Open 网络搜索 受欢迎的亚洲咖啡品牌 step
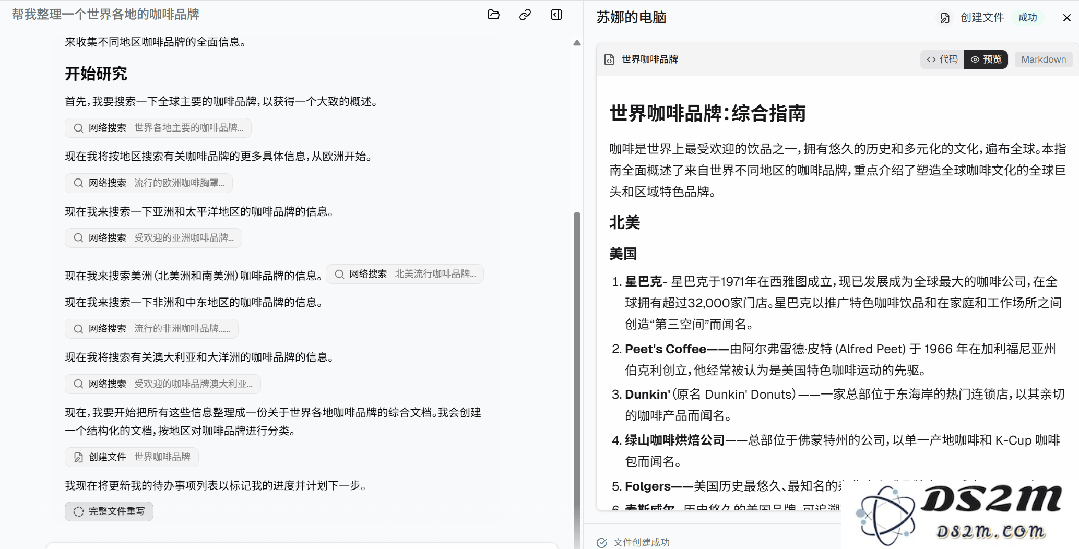The image size is (1079, 549). point(153,238)
